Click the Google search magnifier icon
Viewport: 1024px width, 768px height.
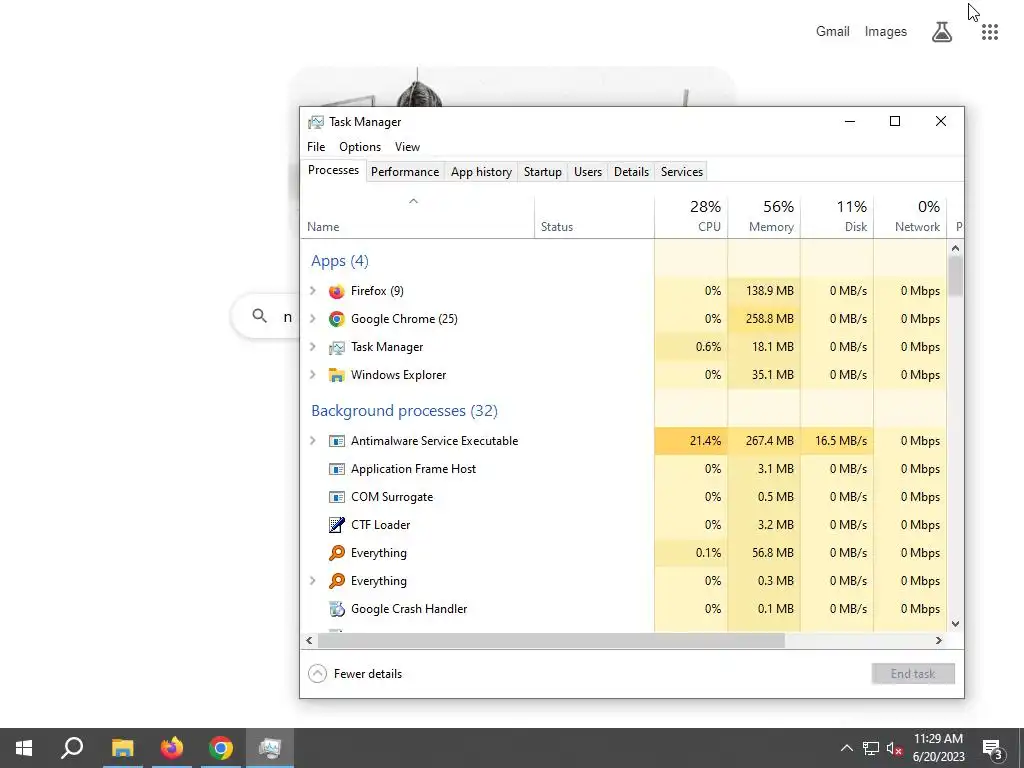pyautogui.click(x=259, y=316)
